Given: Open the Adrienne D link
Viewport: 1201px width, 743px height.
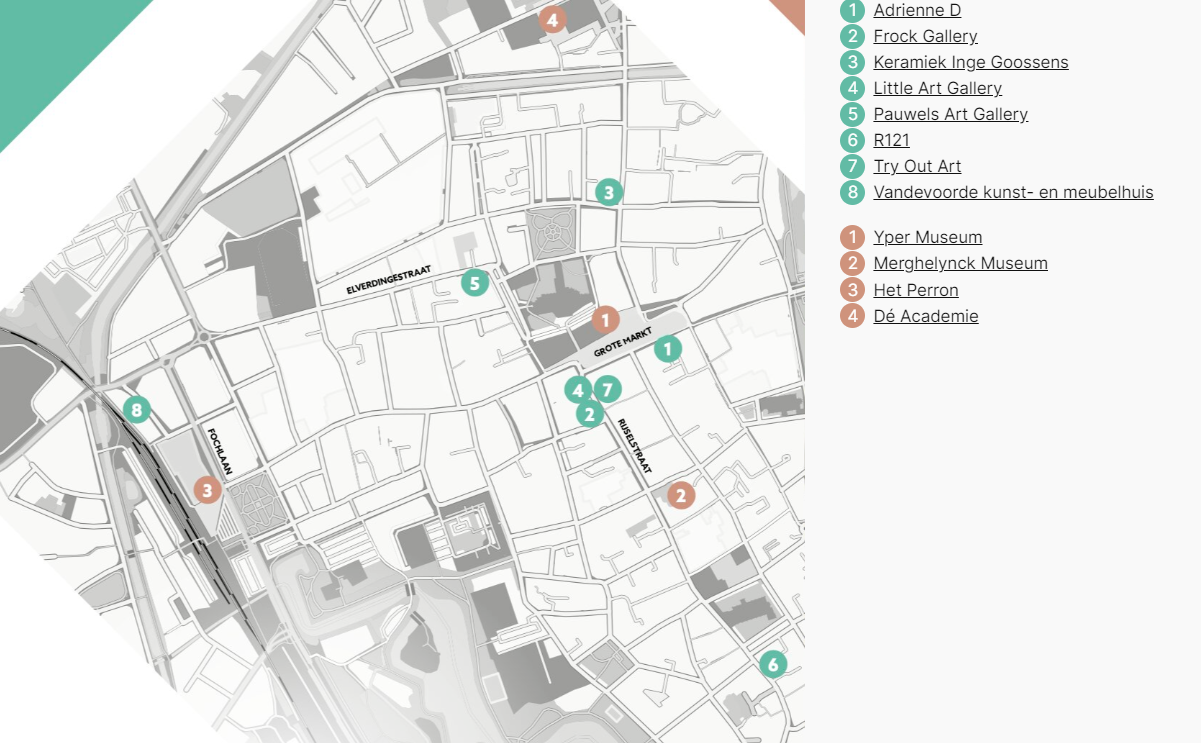Looking at the screenshot, I should (917, 10).
